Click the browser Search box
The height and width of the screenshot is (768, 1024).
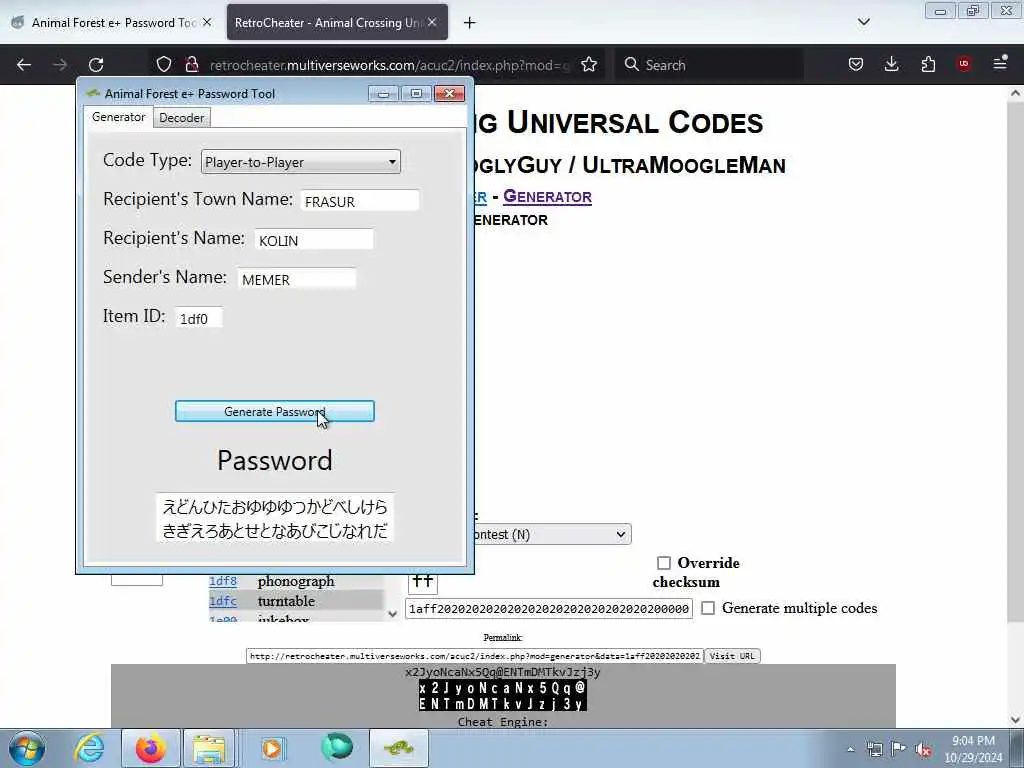(709, 65)
